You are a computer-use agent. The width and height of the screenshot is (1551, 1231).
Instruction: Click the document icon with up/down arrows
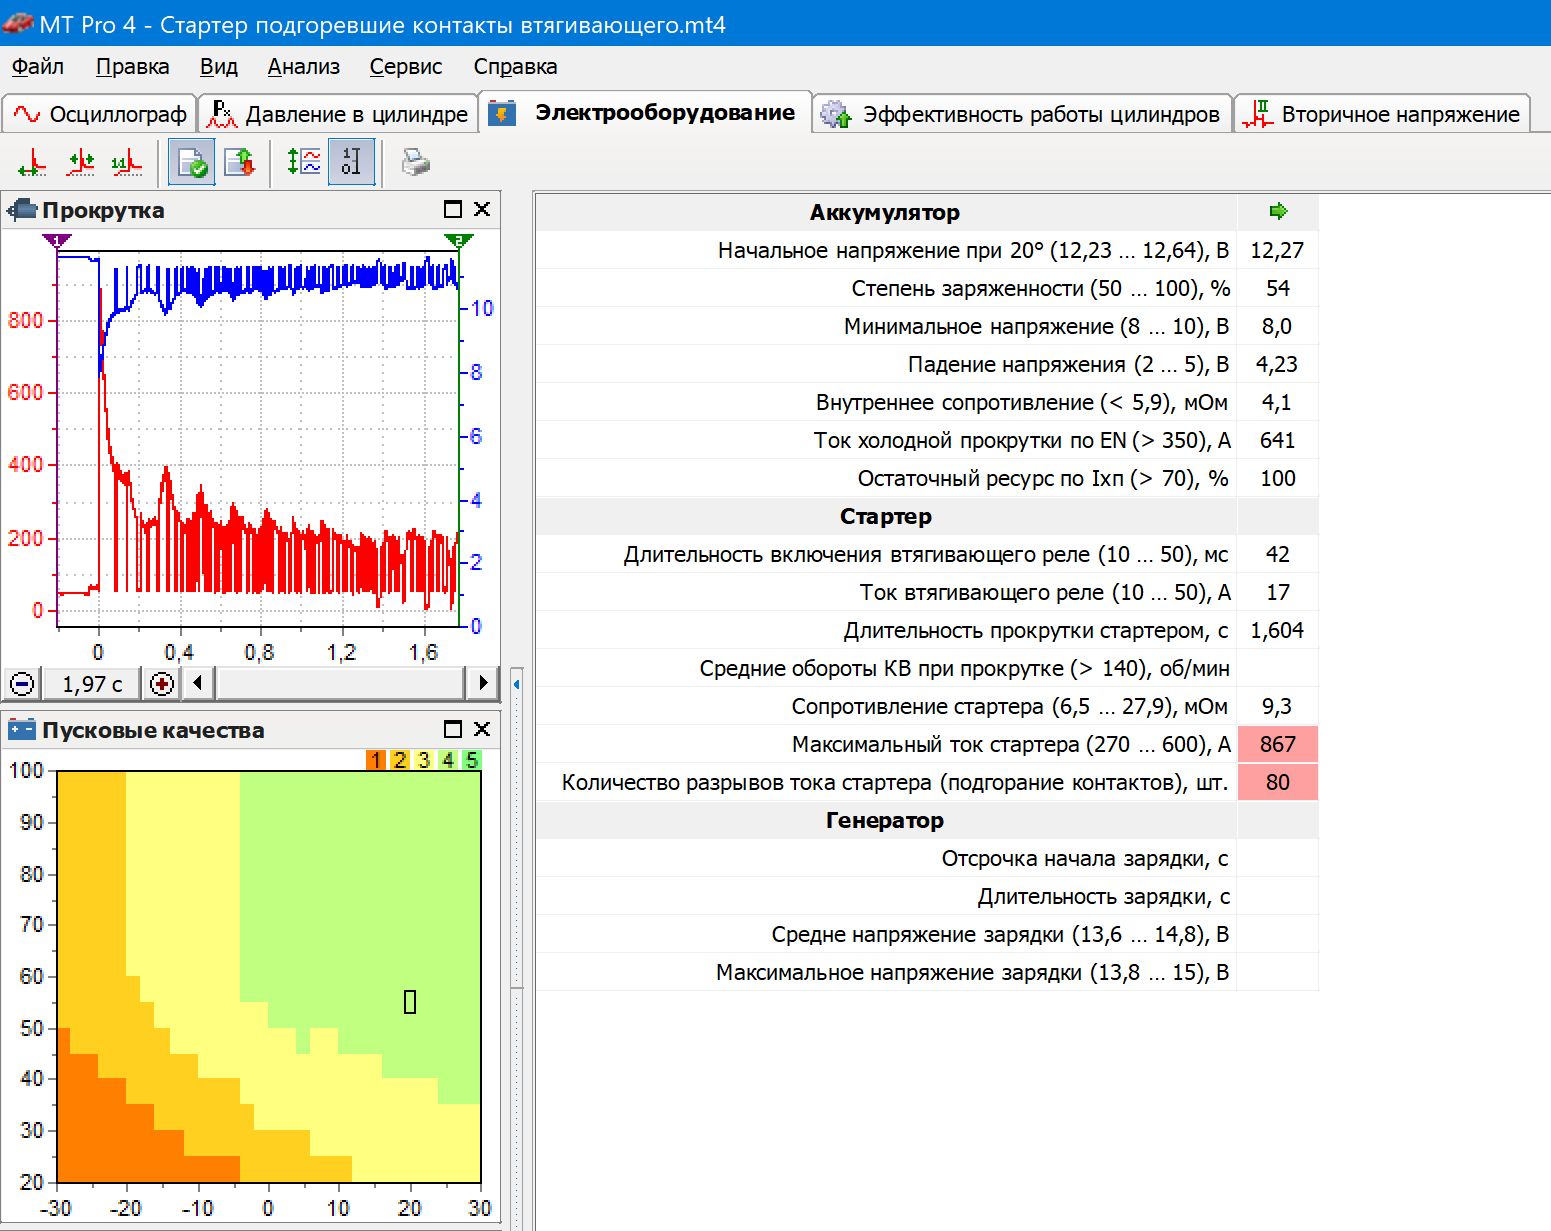click(x=240, y=162)
